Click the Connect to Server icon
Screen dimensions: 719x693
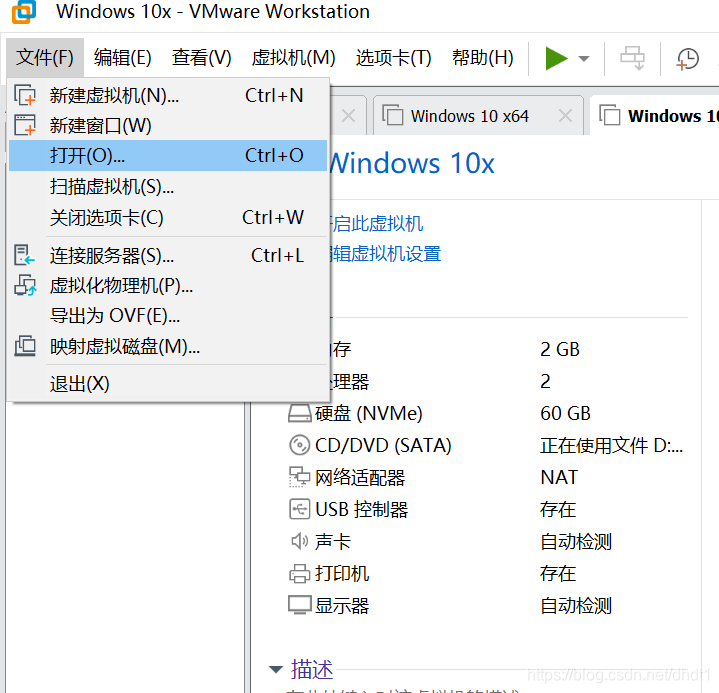point(24,255)
